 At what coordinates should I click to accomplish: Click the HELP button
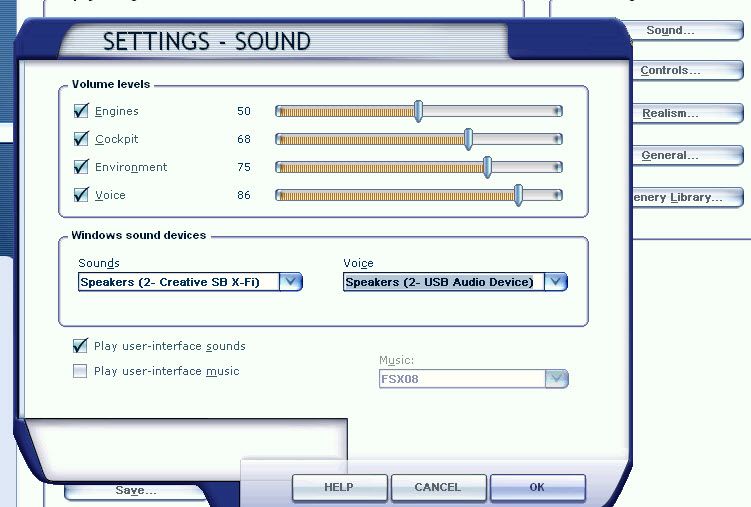[339, 487]
